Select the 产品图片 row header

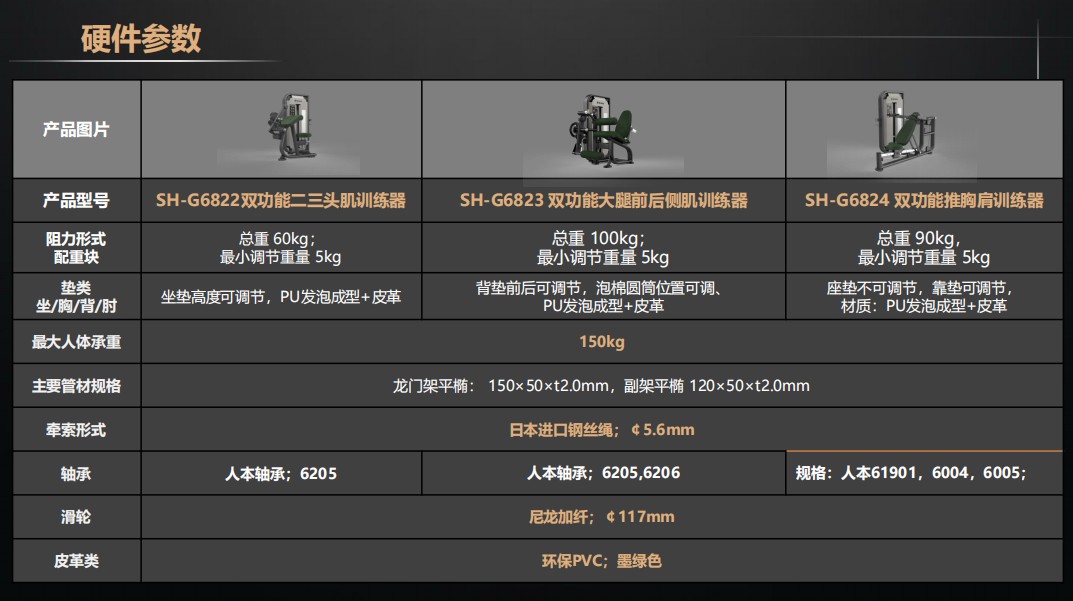[76, 130]
